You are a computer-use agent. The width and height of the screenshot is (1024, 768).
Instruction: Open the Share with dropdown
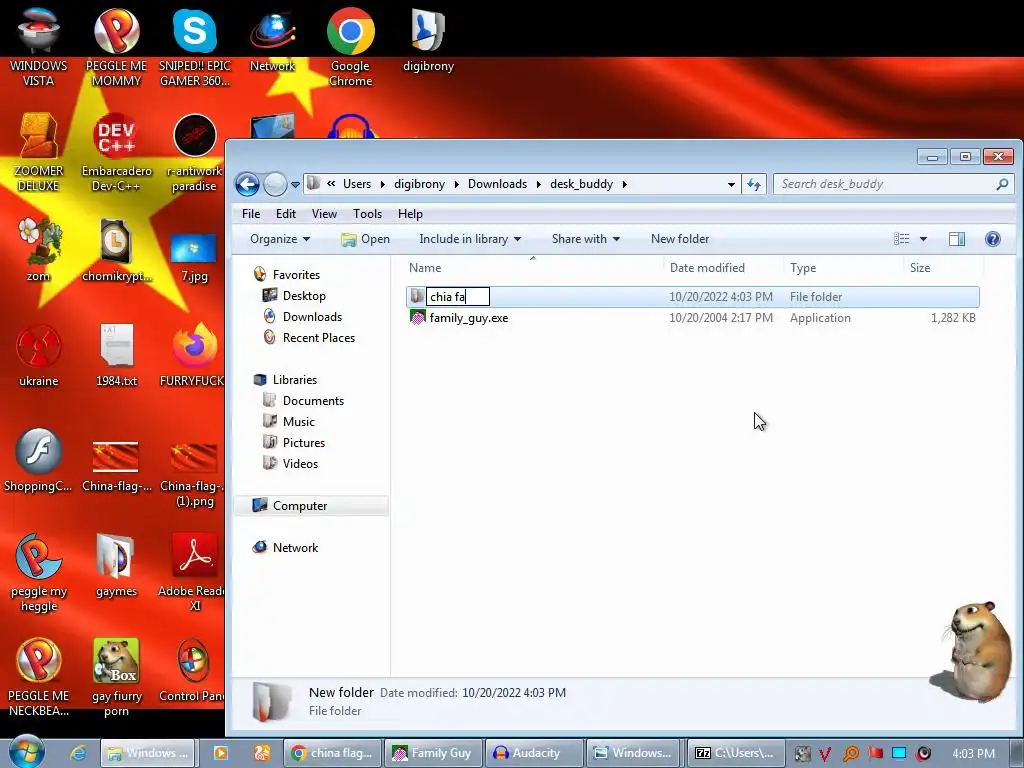585,239
